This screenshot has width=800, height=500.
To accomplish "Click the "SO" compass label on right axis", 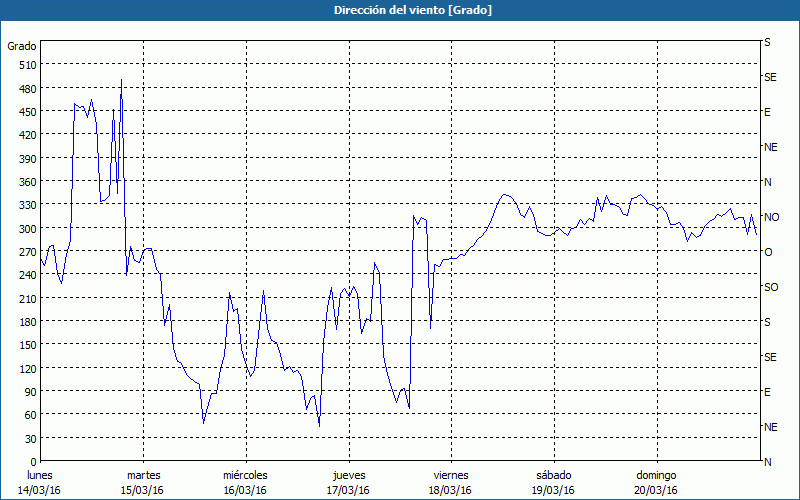I will point(770,287).
